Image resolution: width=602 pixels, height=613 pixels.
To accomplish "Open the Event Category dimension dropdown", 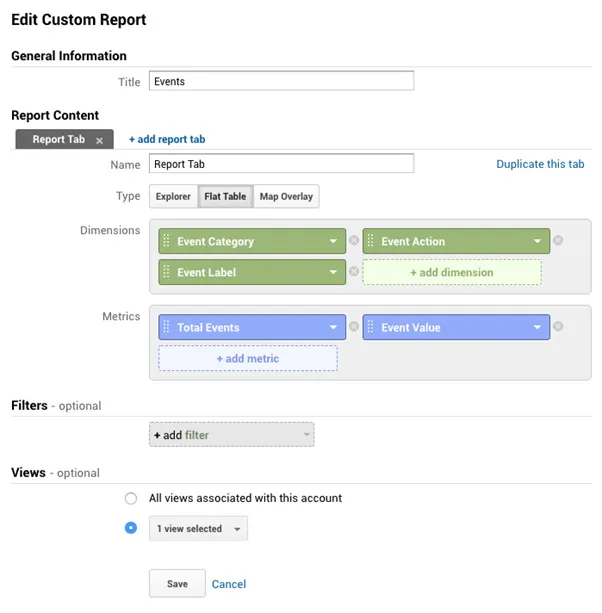I will point(333,241).
